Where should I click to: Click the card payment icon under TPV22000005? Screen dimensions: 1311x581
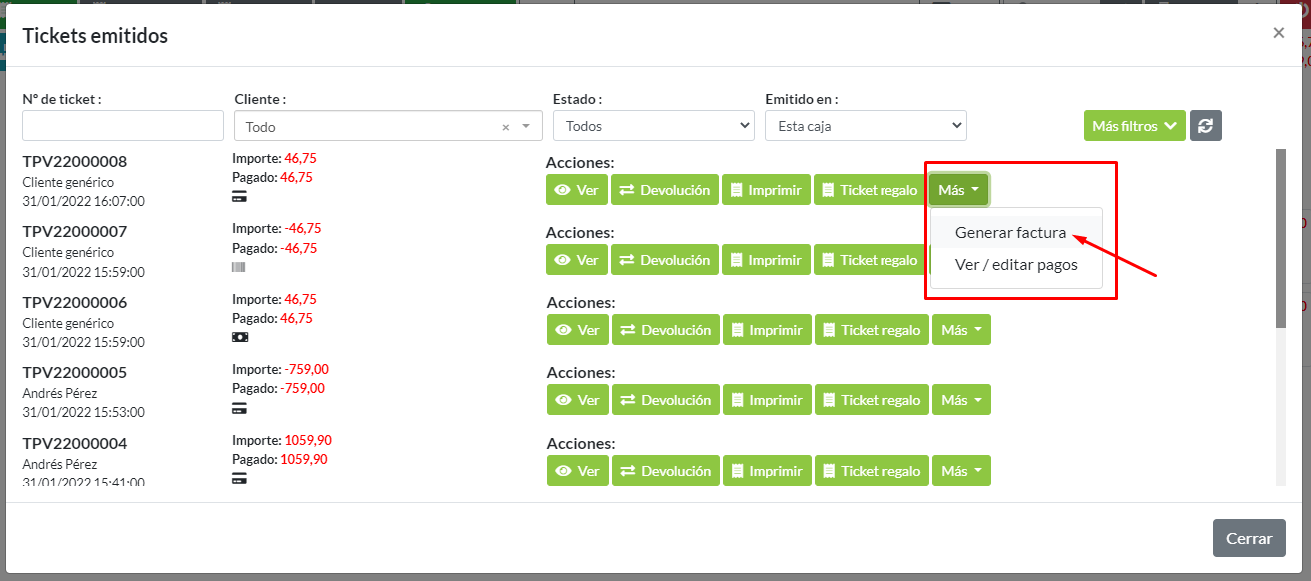tap(239, 408)
